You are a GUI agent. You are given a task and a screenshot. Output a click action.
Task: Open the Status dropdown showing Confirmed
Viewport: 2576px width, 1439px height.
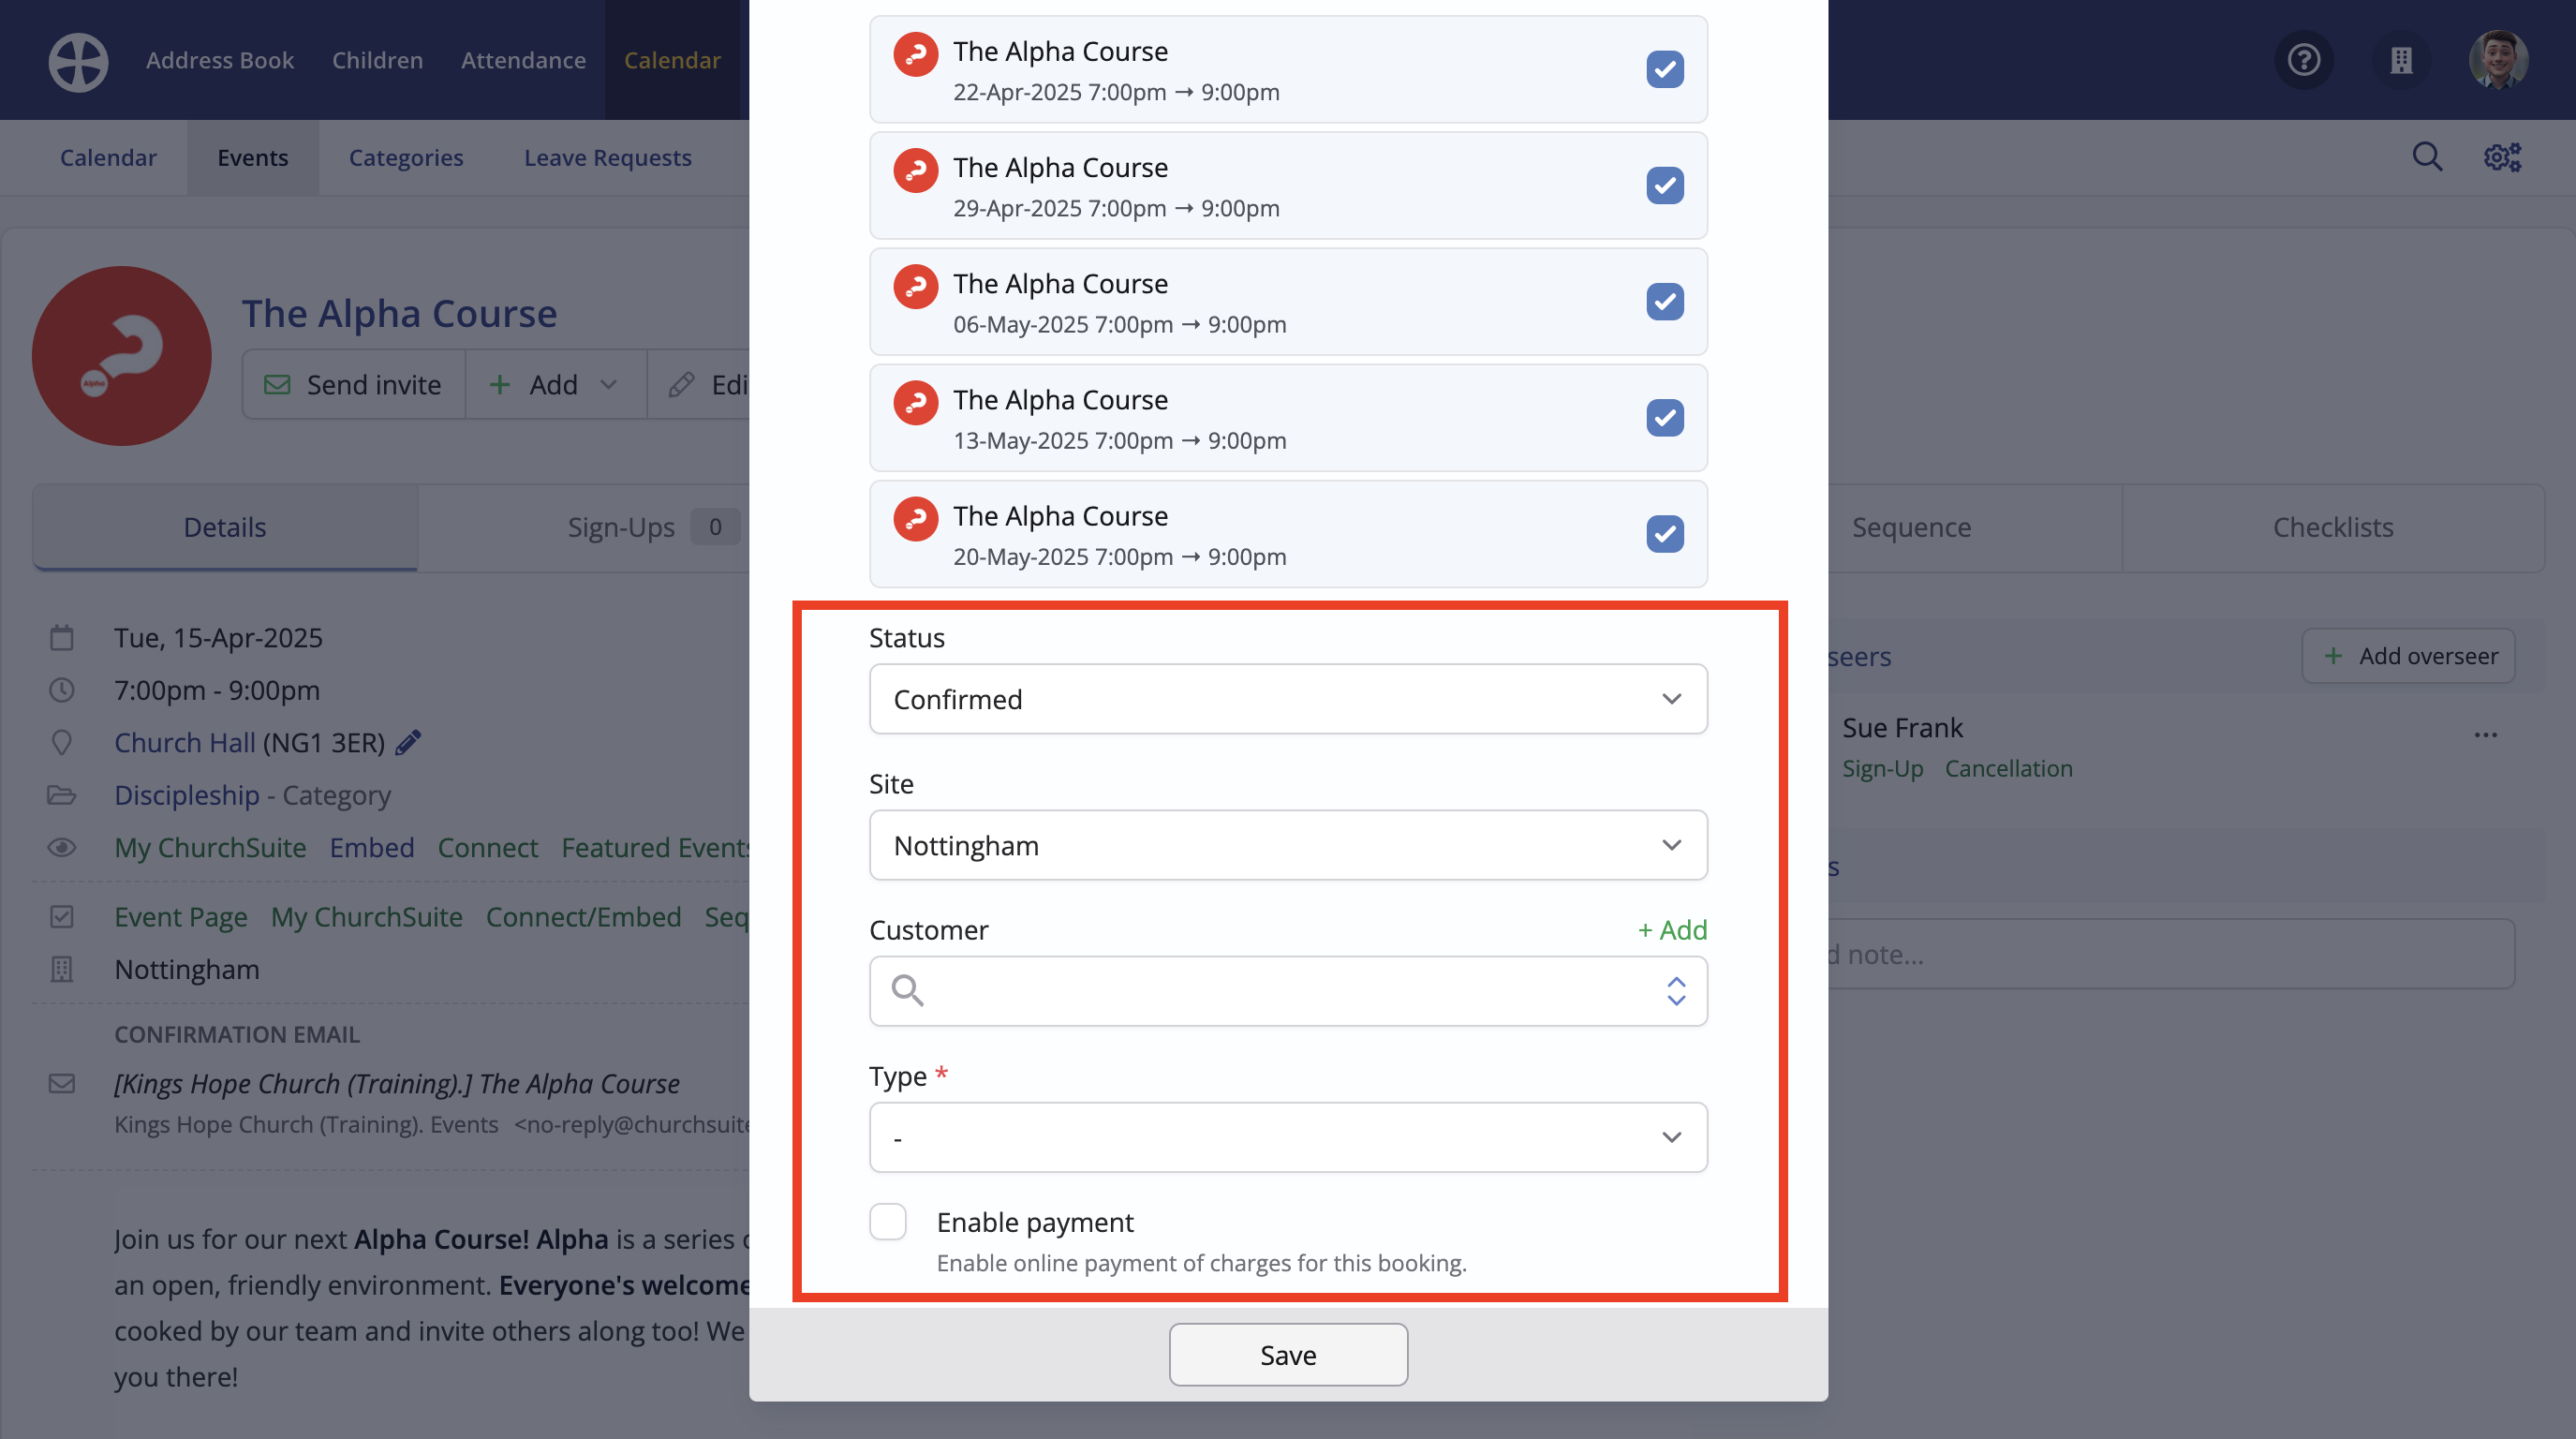pos(1288,699)
